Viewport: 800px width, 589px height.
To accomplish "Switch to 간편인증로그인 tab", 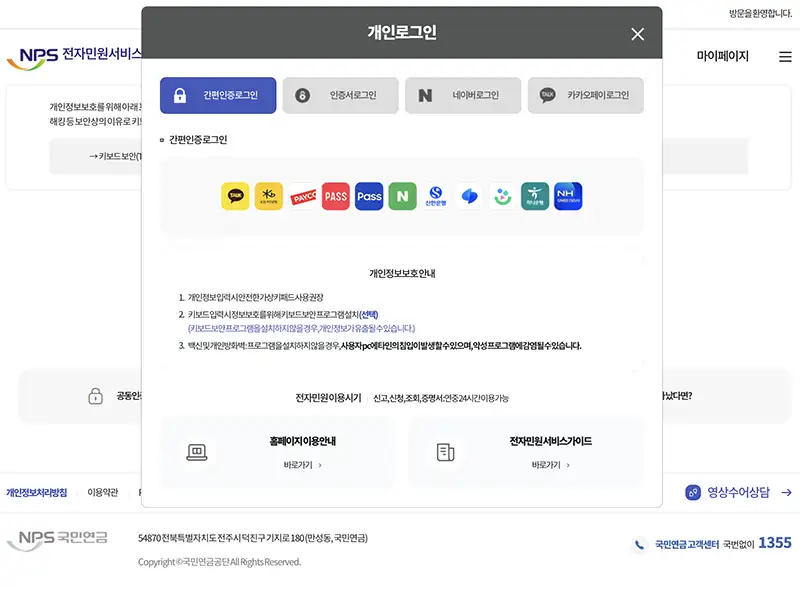I will pos(218,95).
